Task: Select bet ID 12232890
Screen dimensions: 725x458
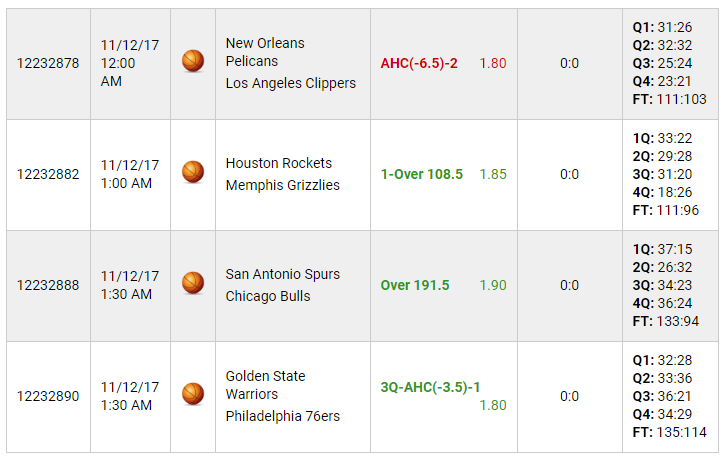Action: tap(48, 396)
